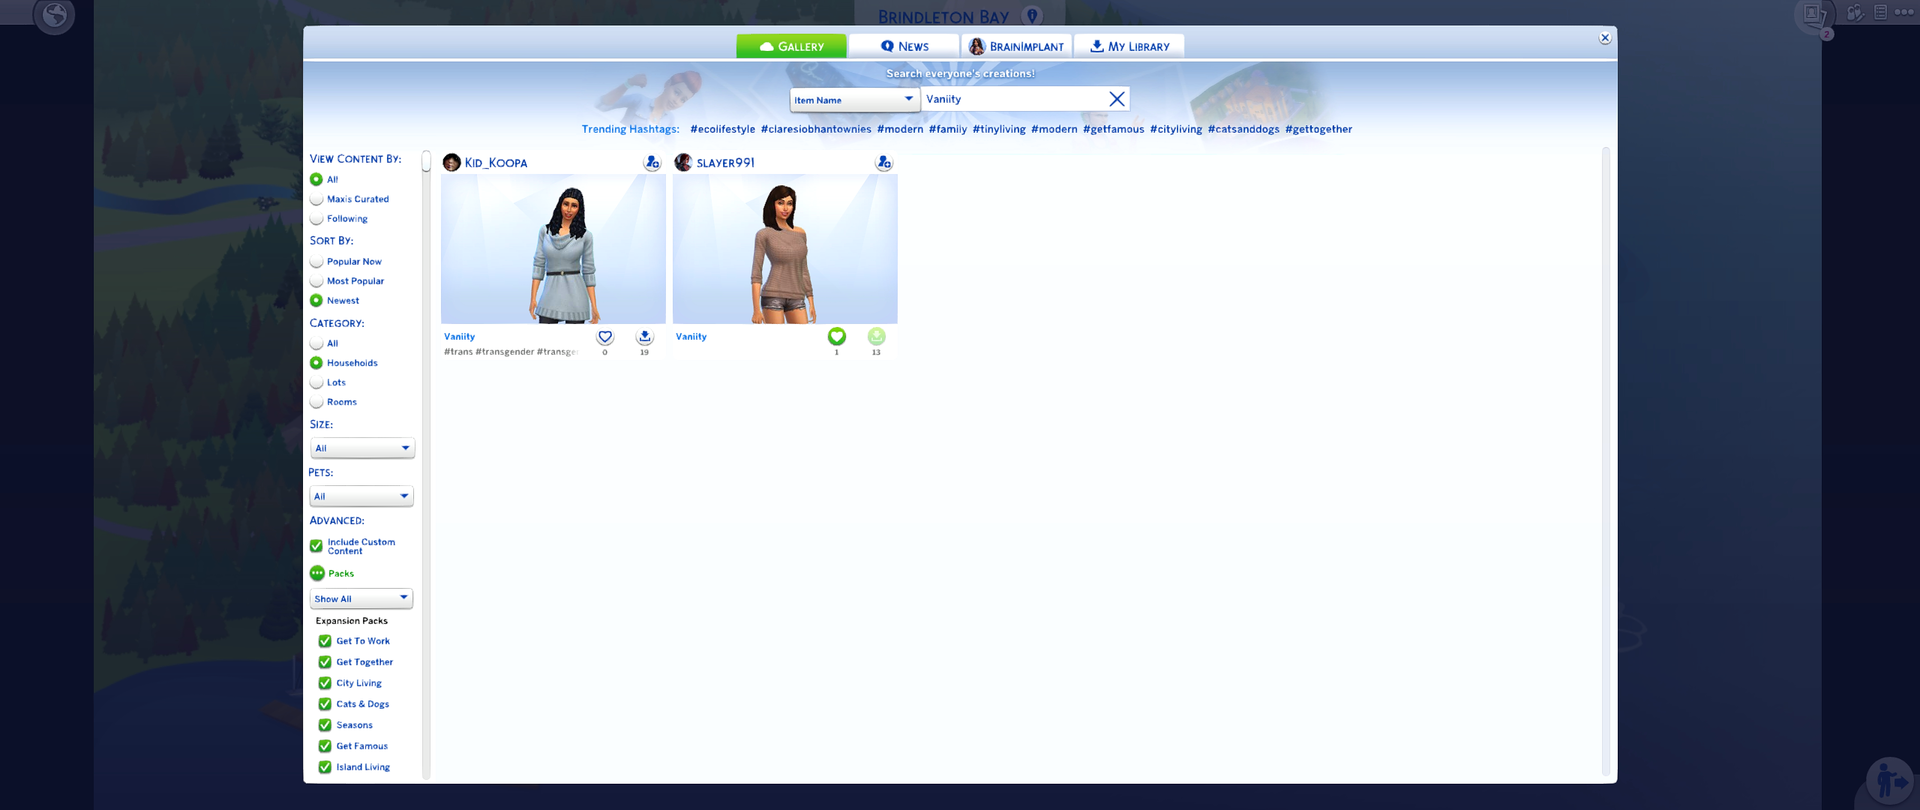Switch to the News tab
This screenshot has width=1920, height=810.
[x=904, y=46]
